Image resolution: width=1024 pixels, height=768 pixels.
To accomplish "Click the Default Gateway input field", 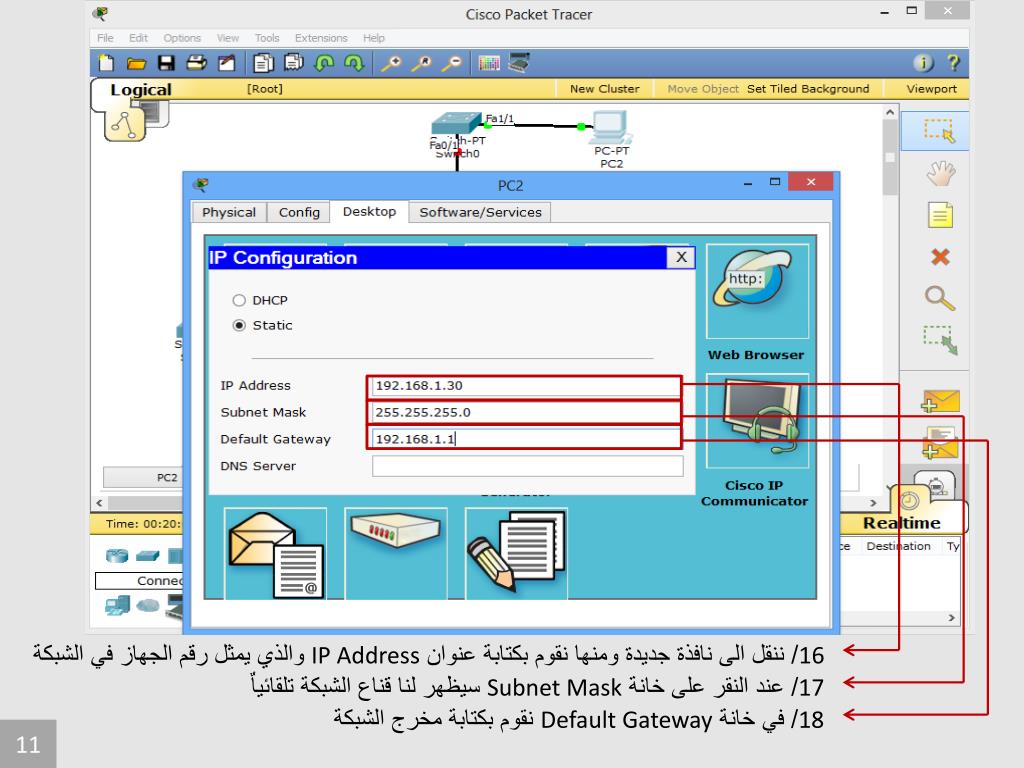I will pos(526,439).
